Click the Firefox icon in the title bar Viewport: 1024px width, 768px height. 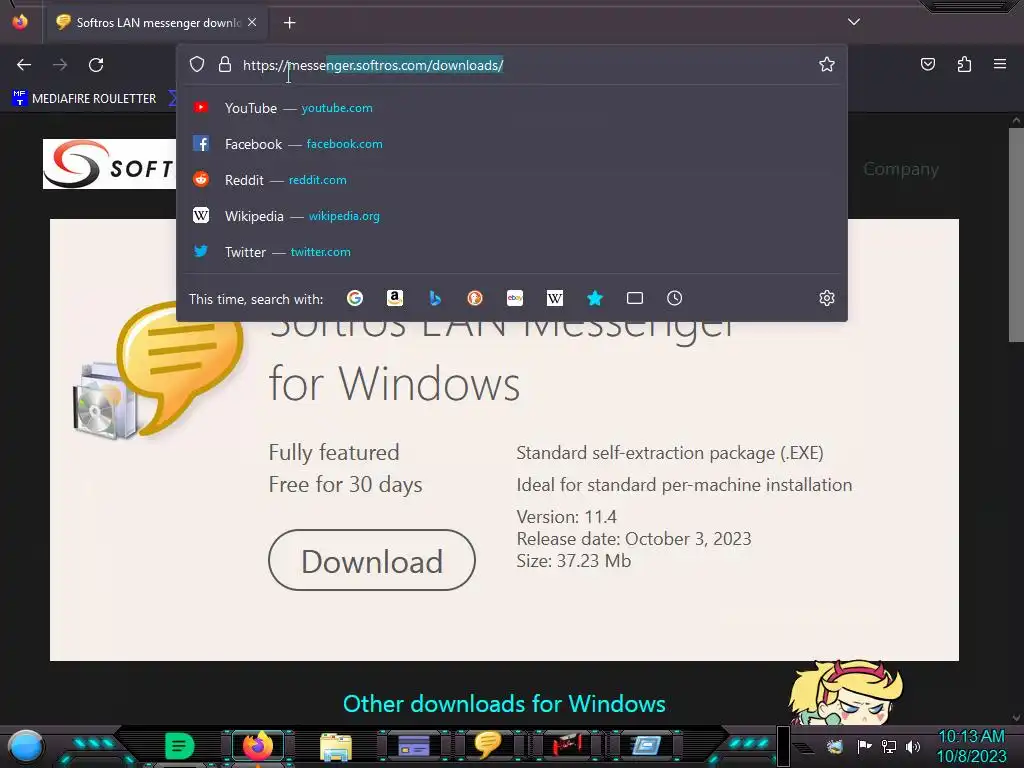coord(20,22)
